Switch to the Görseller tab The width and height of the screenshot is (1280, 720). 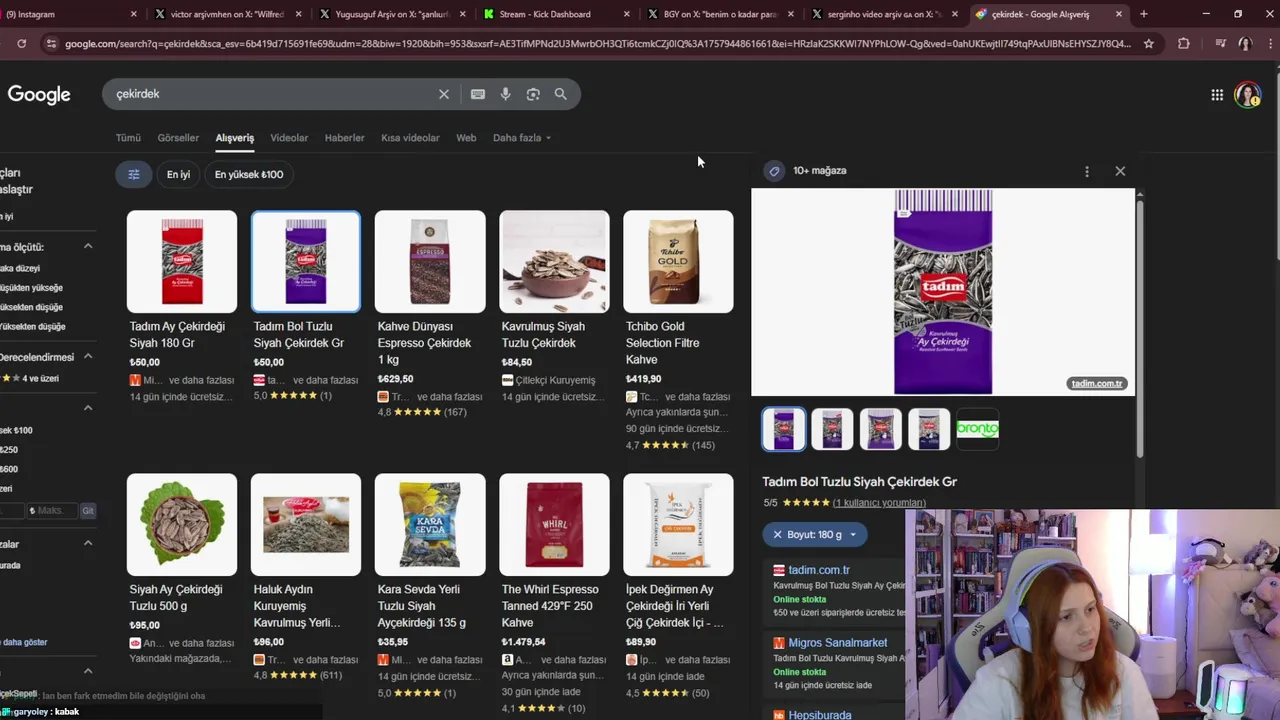(x=178, y=138)
